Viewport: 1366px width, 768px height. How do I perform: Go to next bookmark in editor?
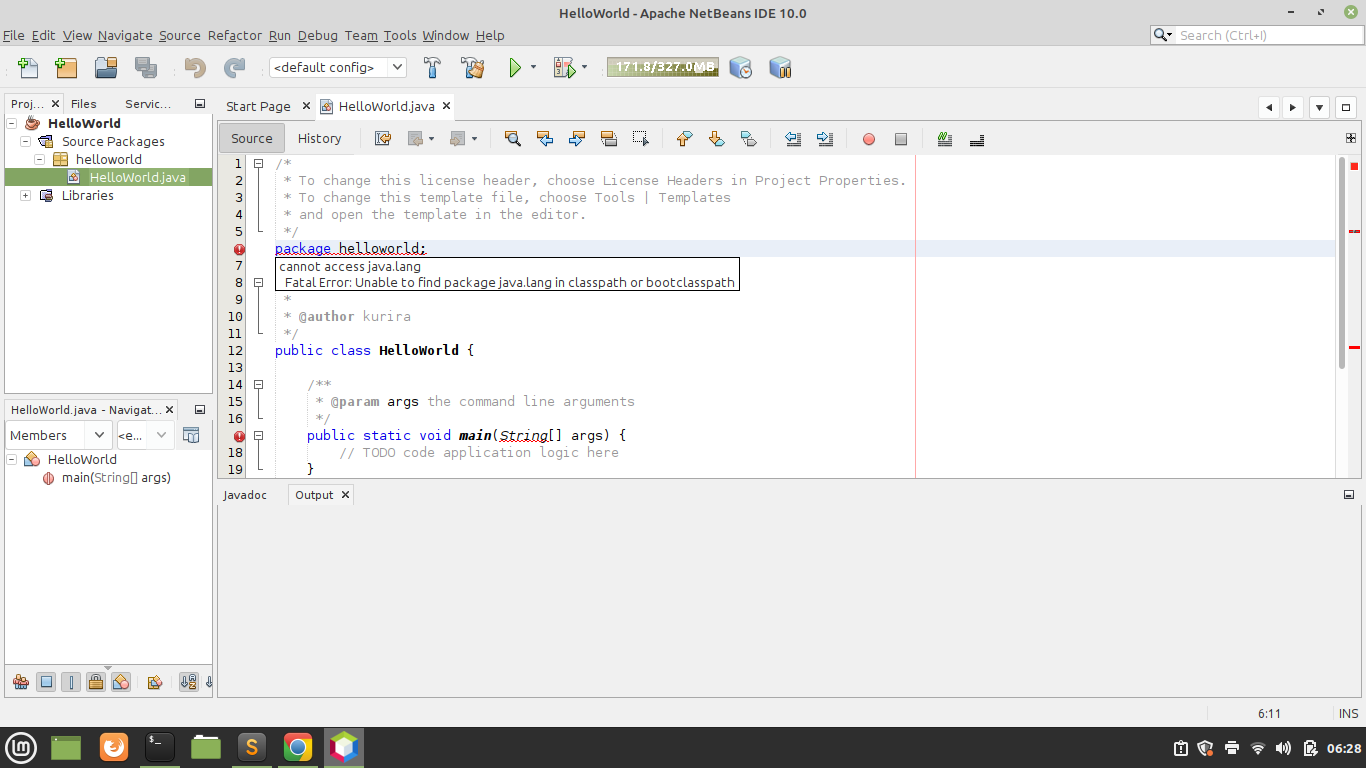click(x=717, y=139)
